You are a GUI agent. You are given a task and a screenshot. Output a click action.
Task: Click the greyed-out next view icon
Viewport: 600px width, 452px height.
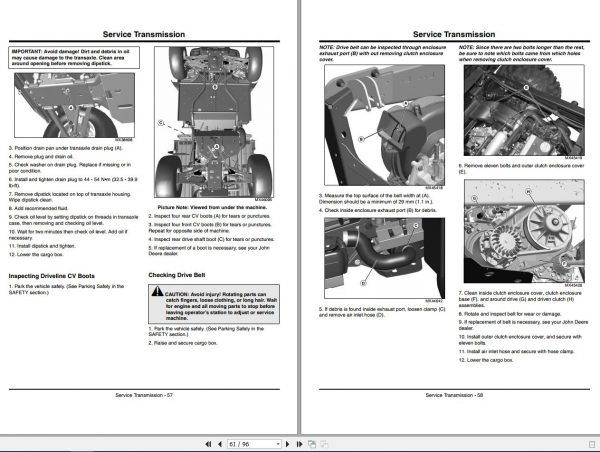coord(324,444)
